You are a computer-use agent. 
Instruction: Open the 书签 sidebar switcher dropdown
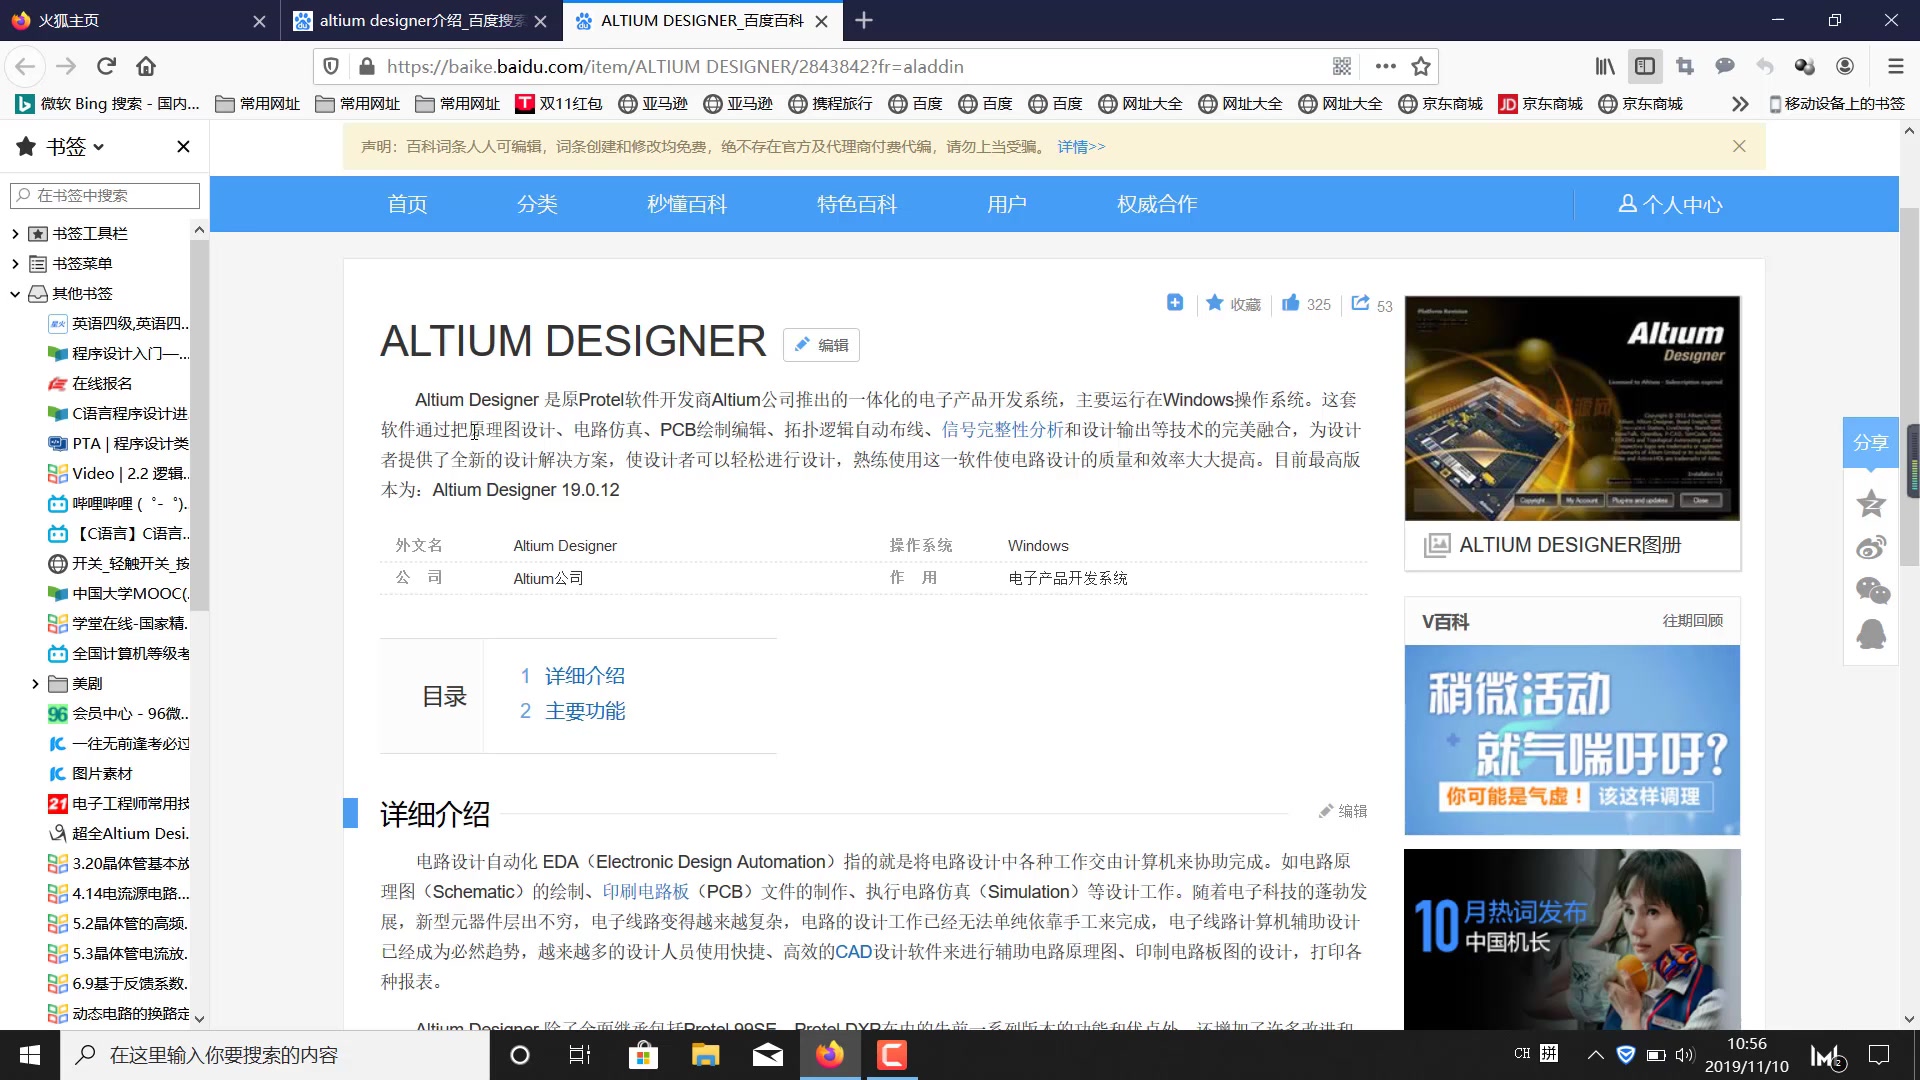pos(74,147)
